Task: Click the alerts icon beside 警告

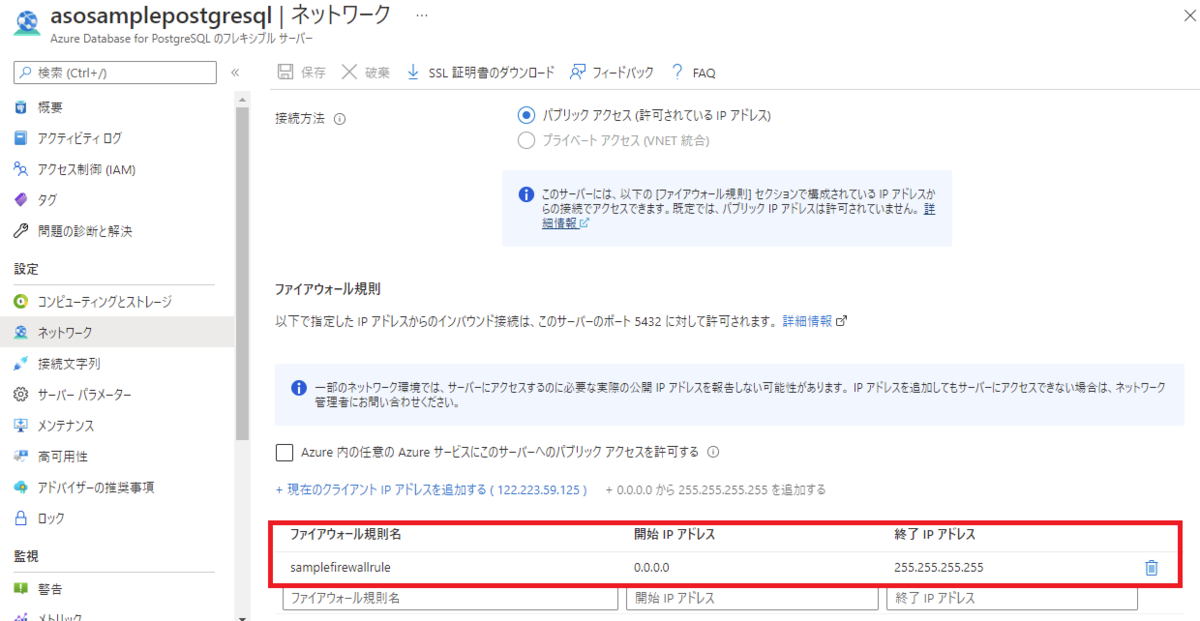Action: 21,588
